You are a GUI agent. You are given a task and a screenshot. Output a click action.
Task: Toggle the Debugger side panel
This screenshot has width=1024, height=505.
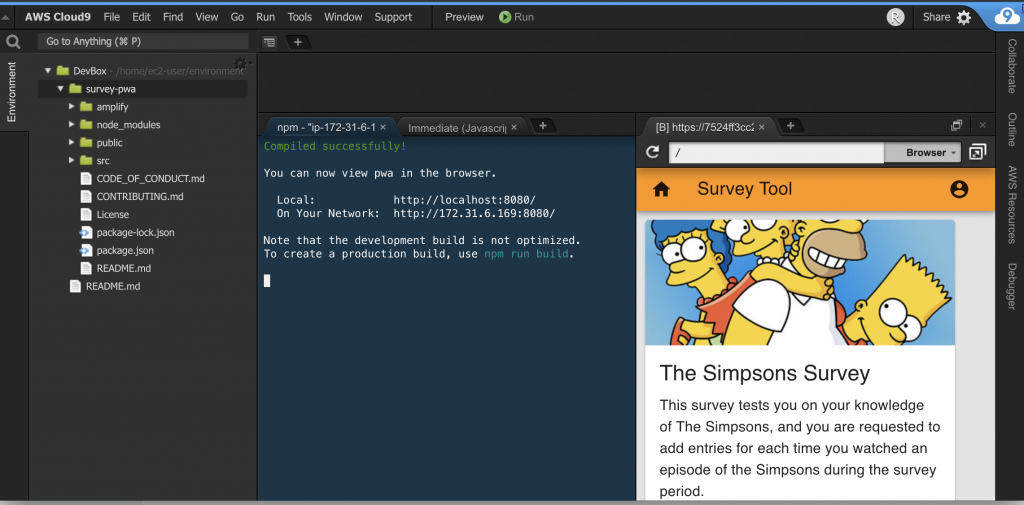1011,286
